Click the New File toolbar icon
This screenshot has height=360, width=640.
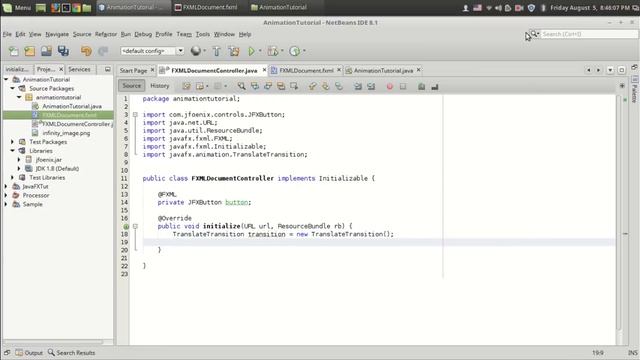coord(13,51)
